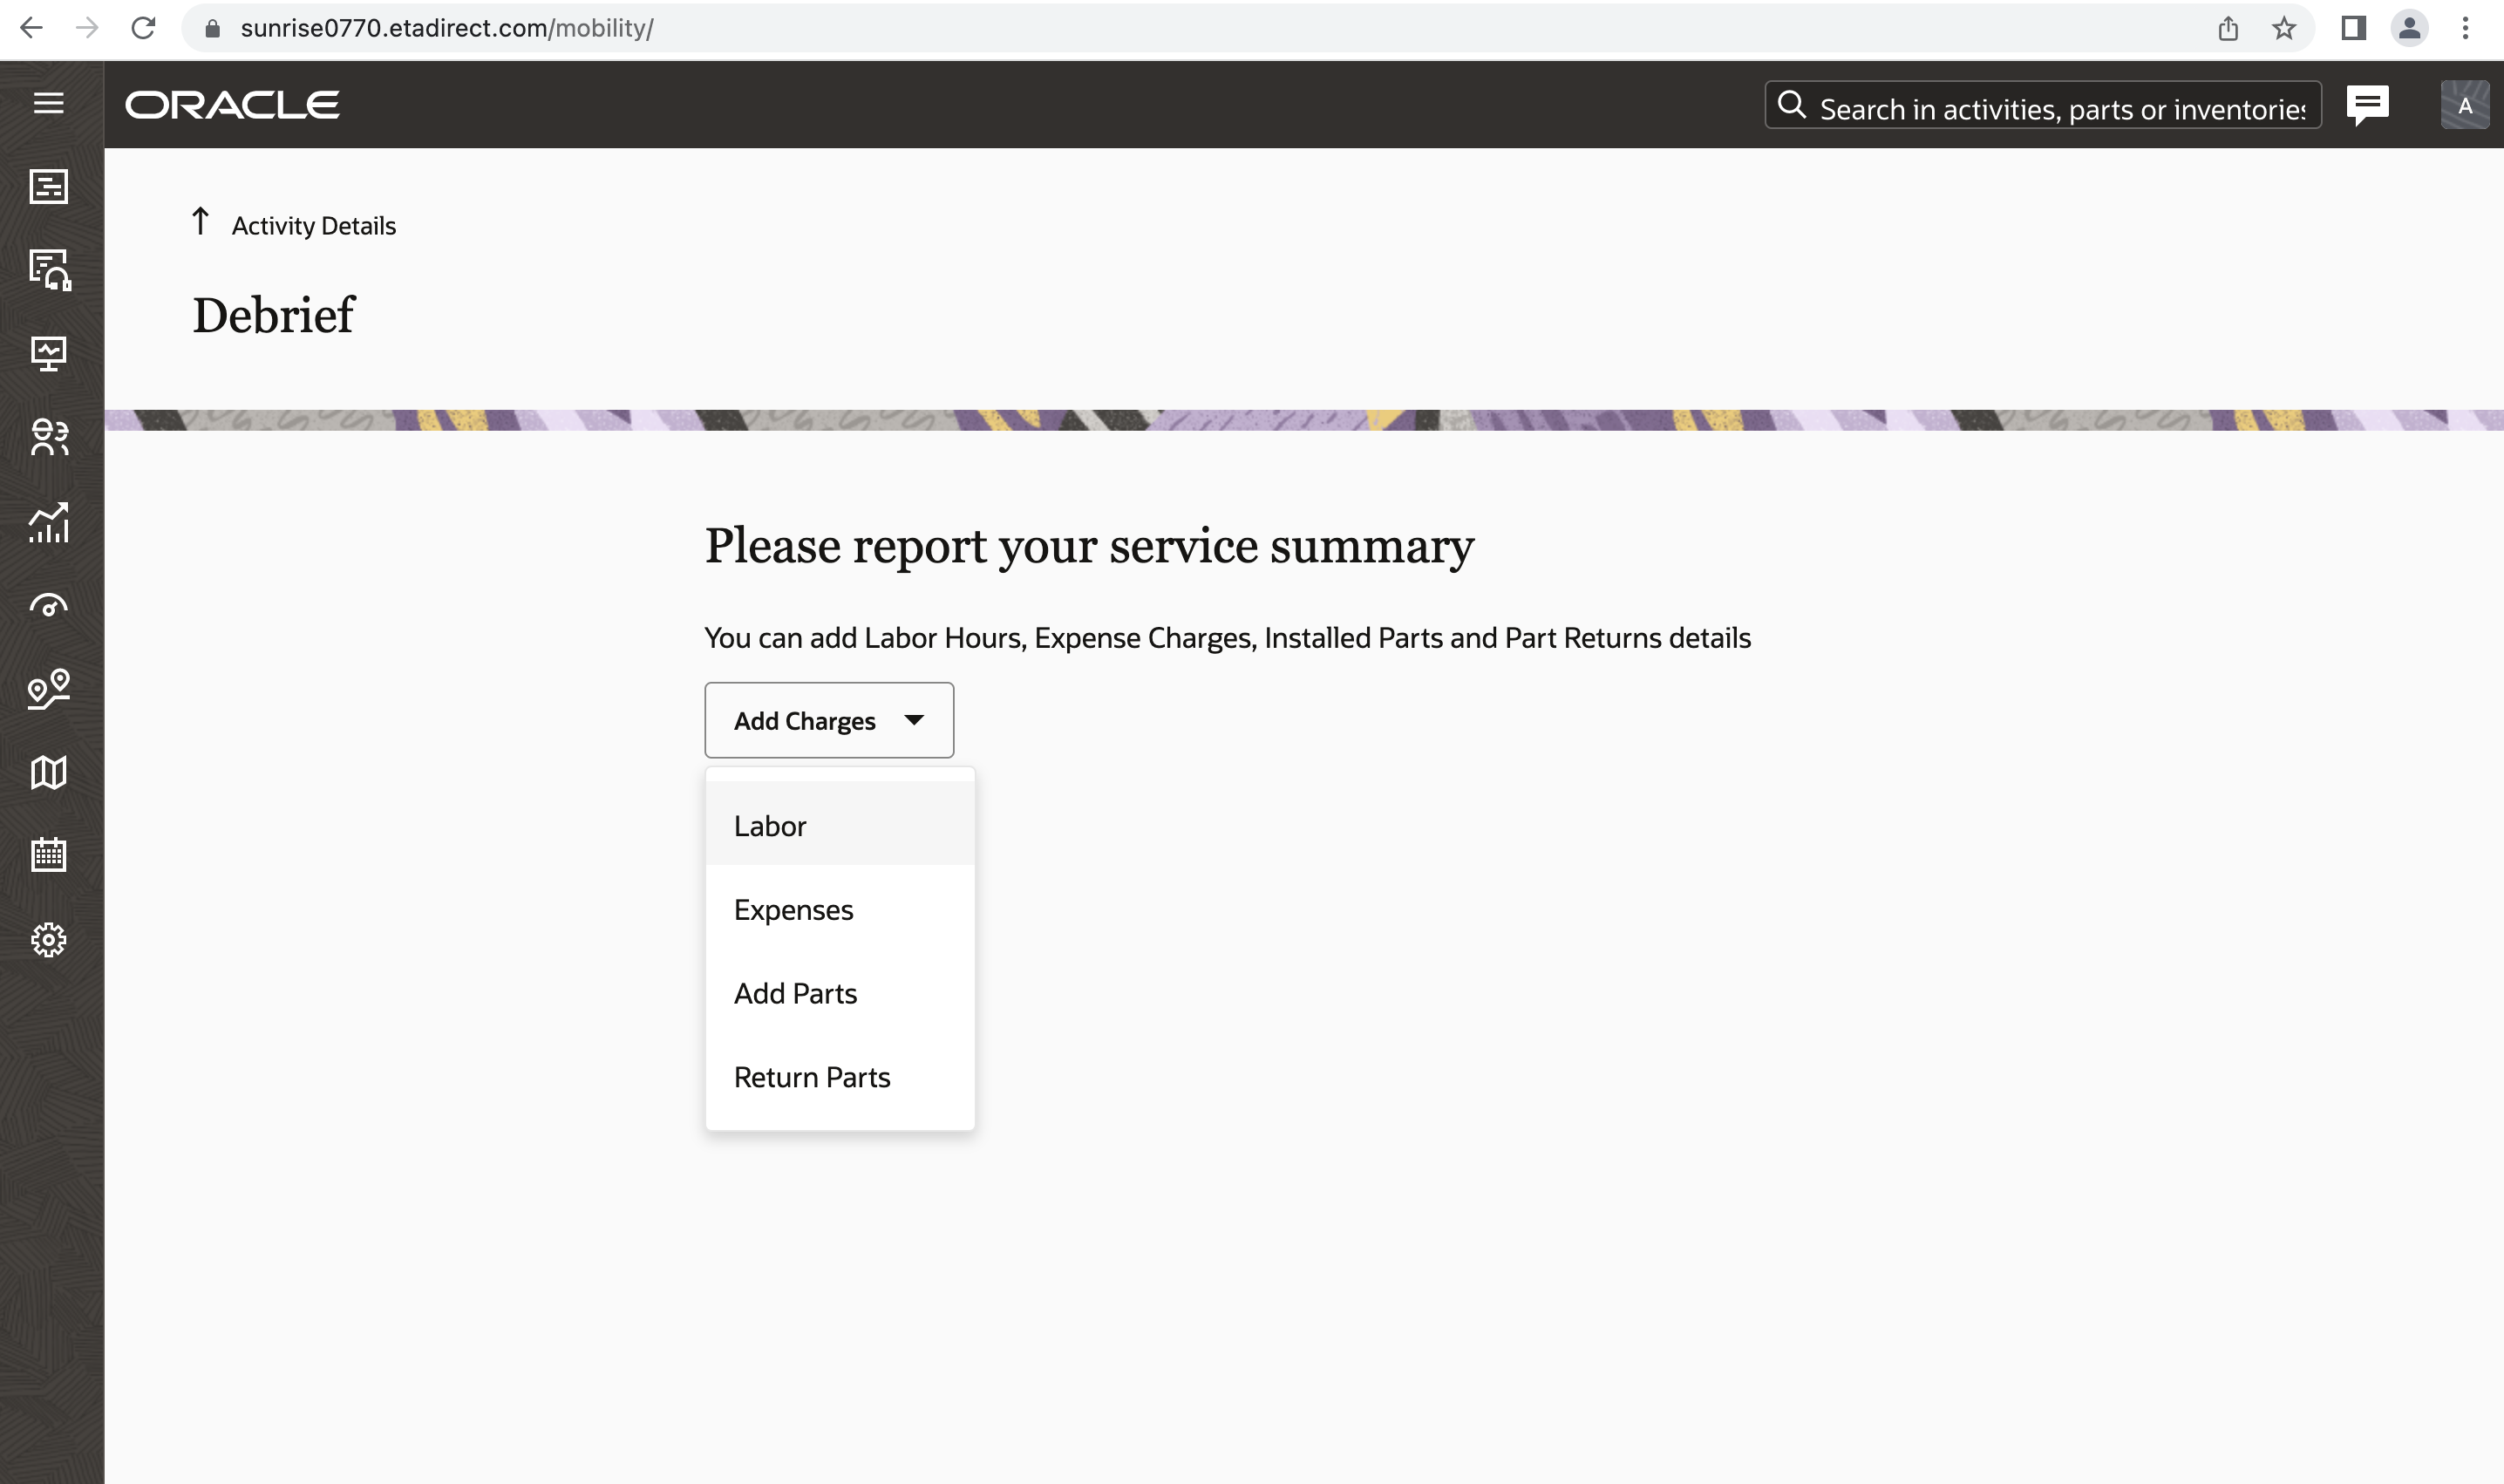Bookmark this page with star icon
This screenshot has height=1484, width=2504.
tap(2283, 28)
